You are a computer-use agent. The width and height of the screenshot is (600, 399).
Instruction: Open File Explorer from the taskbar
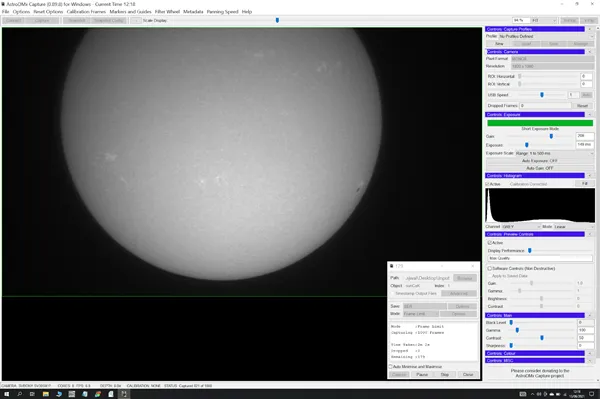[46, 394]
